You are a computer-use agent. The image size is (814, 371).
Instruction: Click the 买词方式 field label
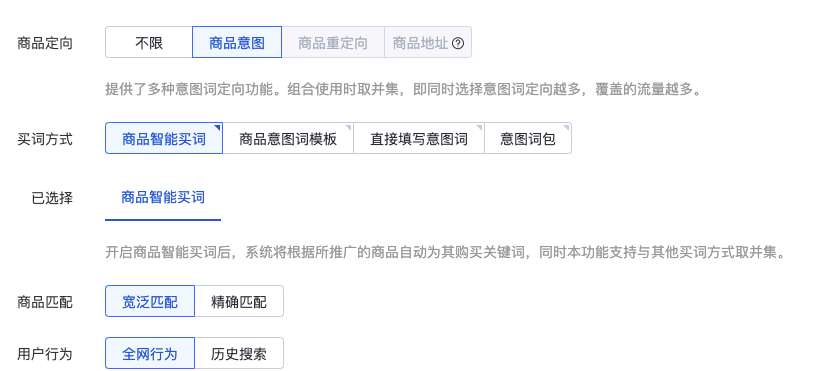point(45,139)
